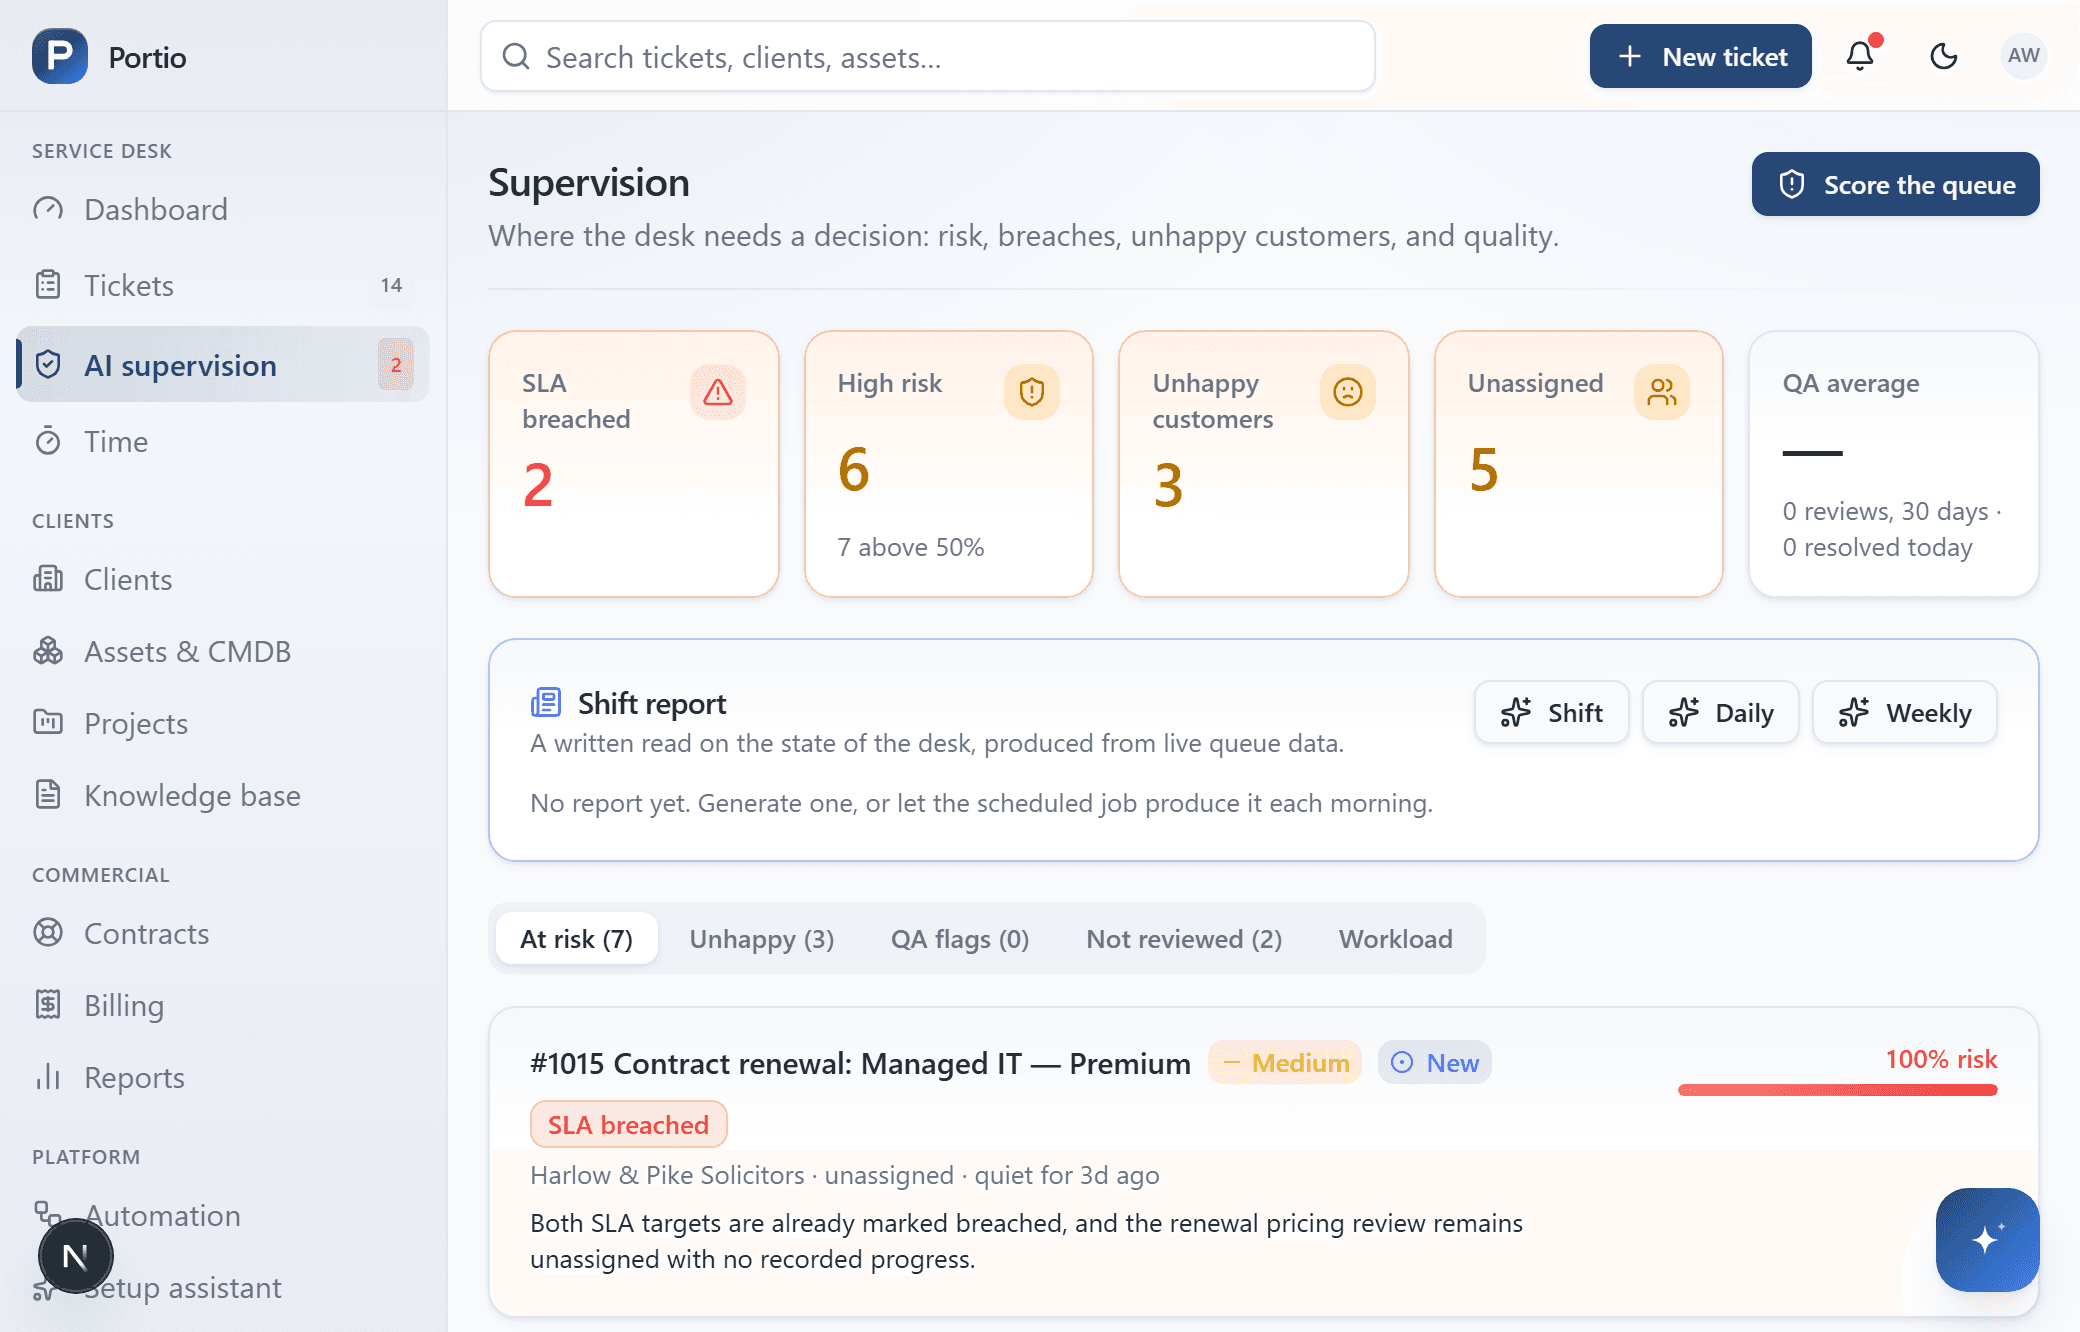This screenshot has width=2080, height=1332.
Task: Open the Assets & CMDB boxes icon
Action: pos(48,651)
